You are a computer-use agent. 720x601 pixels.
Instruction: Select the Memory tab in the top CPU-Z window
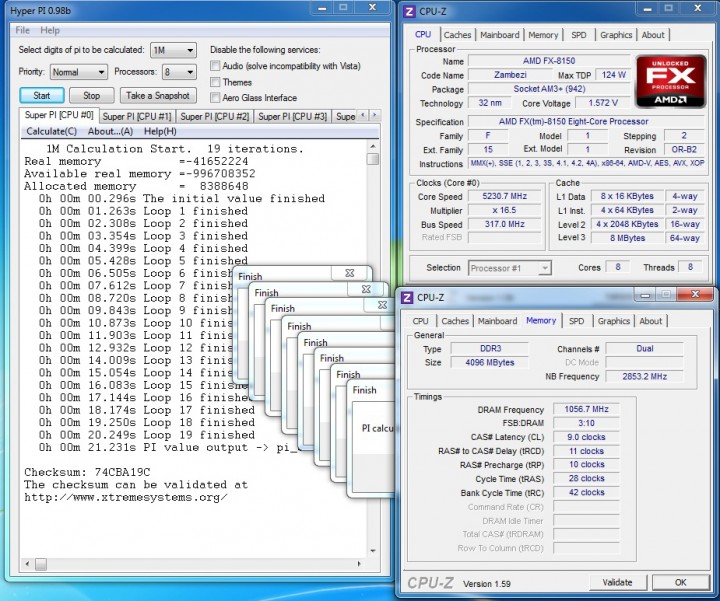[x=543, y=35]
